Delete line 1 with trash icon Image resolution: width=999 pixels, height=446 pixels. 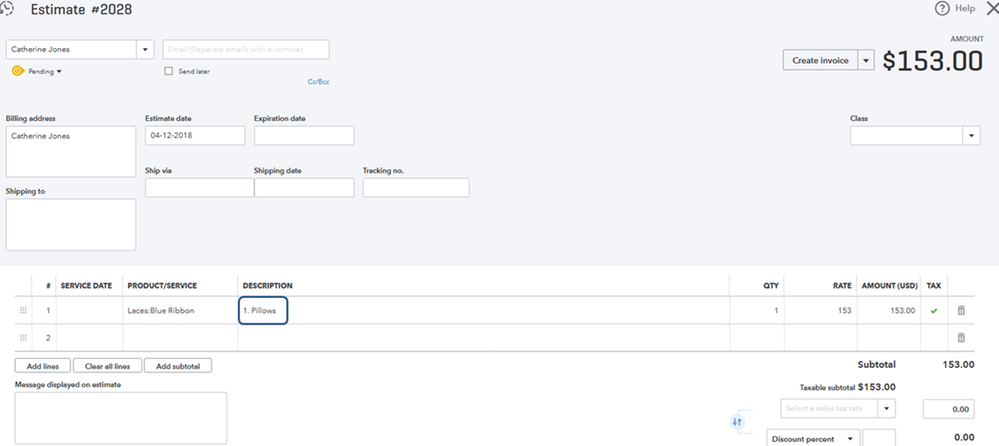pos(961,310)
